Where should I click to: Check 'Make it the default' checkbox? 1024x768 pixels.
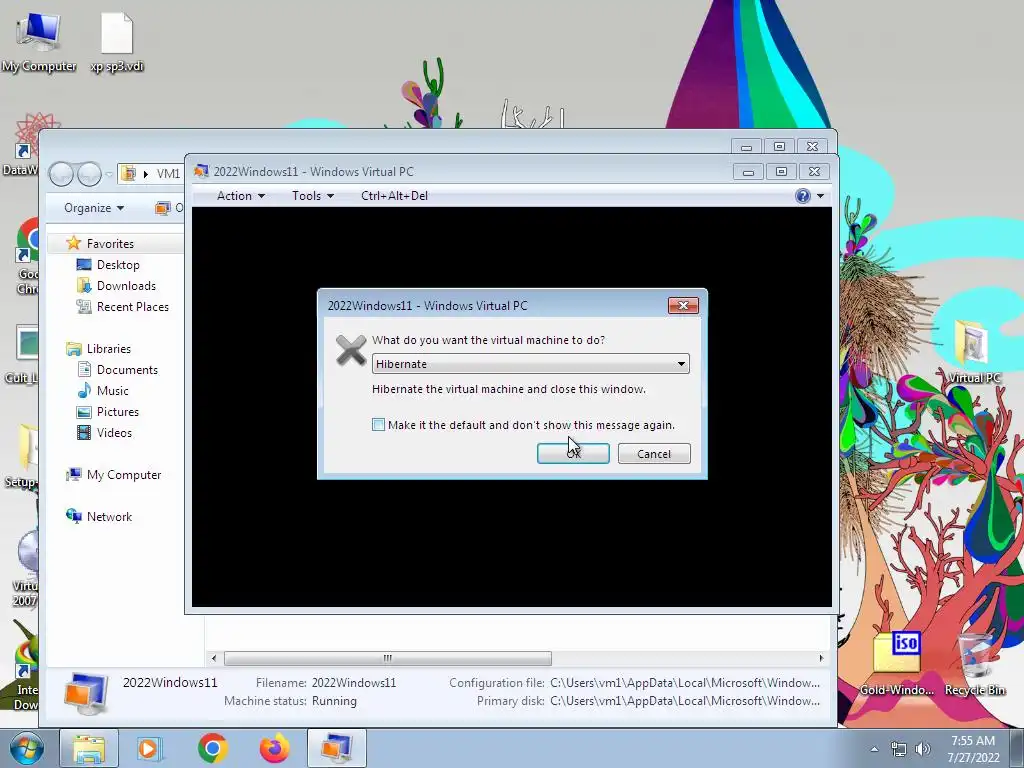tap(378, 424)
